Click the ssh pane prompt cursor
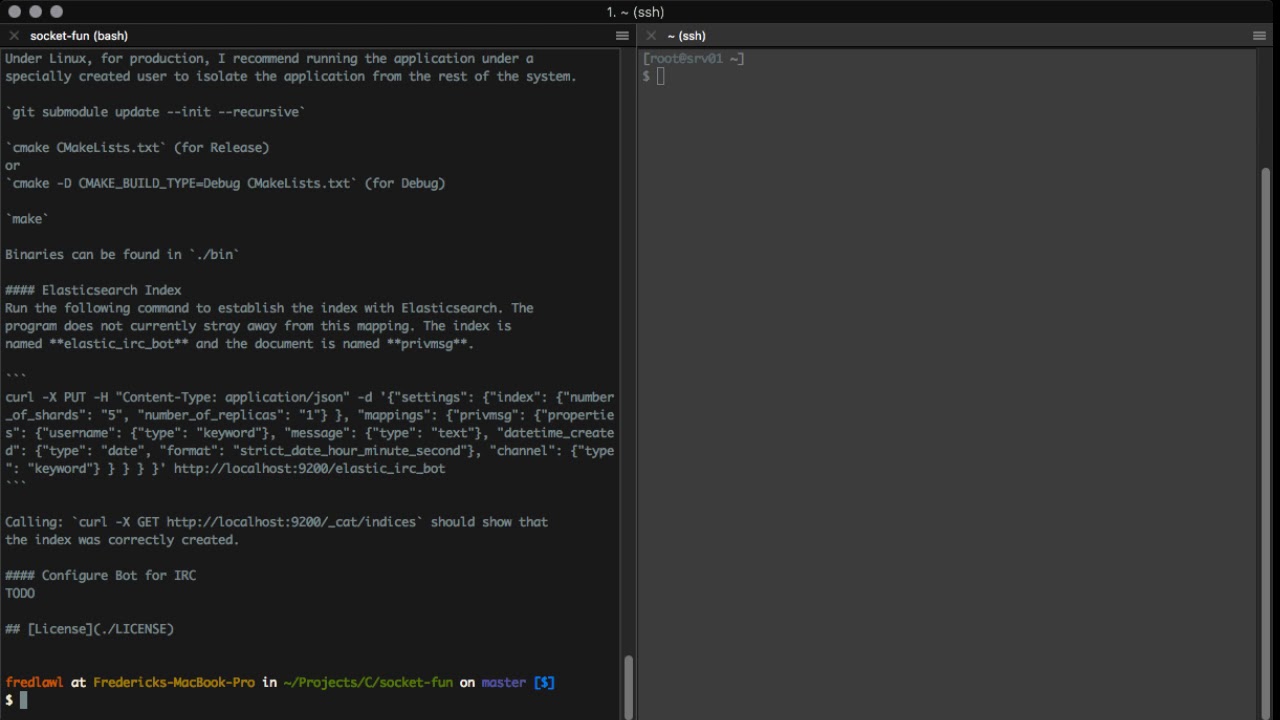 click(x=661, y=76)
